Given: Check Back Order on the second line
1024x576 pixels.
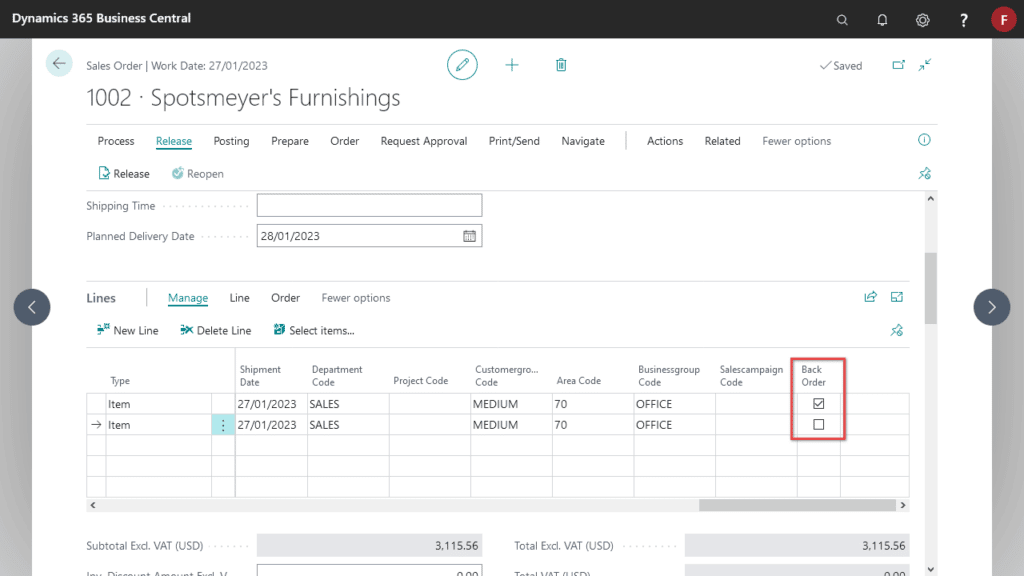Looking at the screenshot, I should (x=819, y=425).
